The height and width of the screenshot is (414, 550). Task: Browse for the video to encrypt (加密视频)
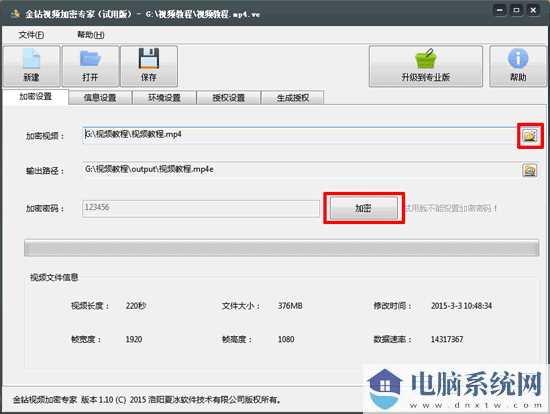click(x=530, y=135)
